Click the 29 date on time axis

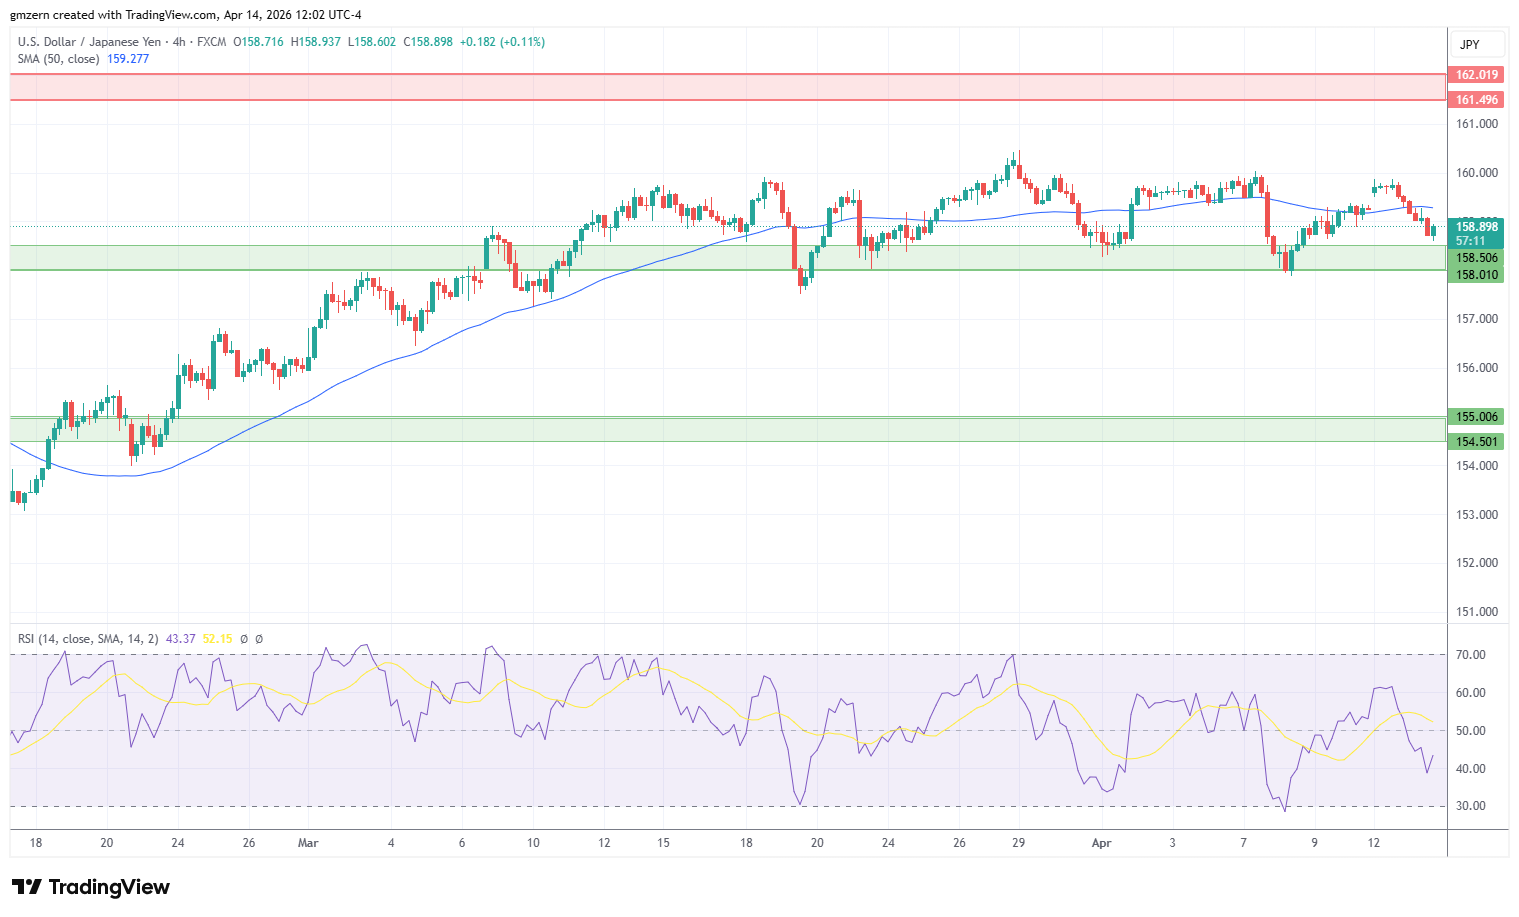(x=1018, y=843)
